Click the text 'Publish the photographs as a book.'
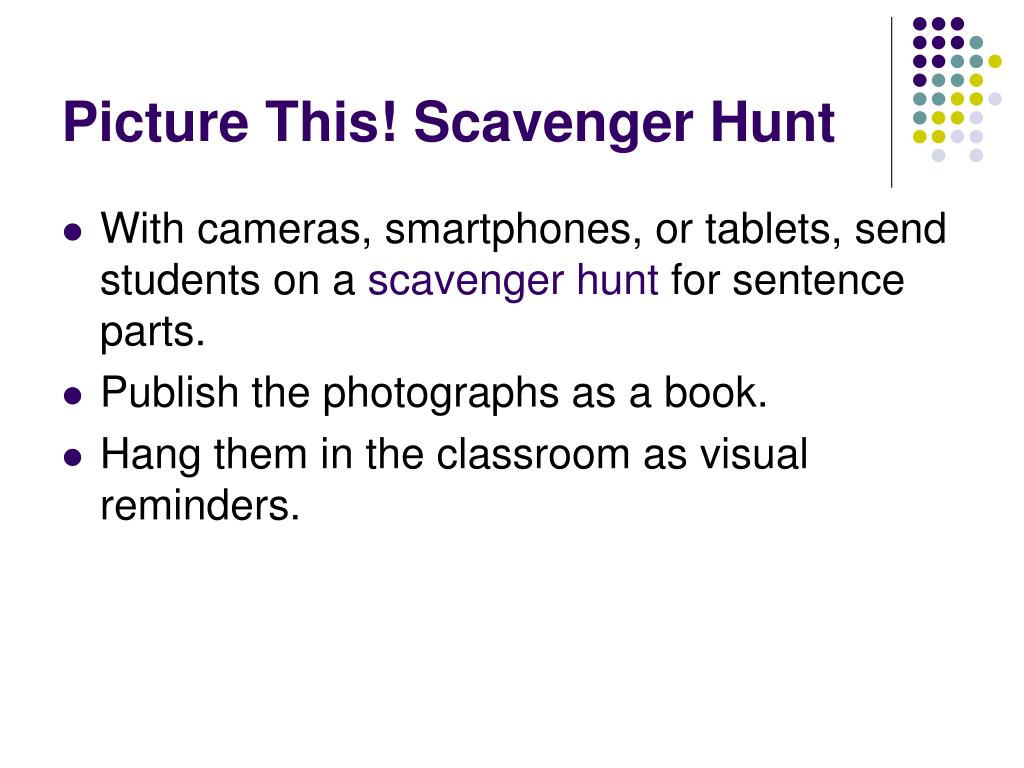The height and width of the screenshot is (768, 1024). pyautogui.click(x=434, y=394)
